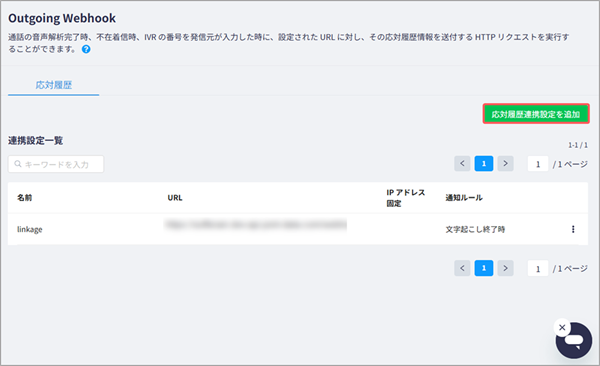Click the blurred URL cell of linkage

[x=256, y=225]
